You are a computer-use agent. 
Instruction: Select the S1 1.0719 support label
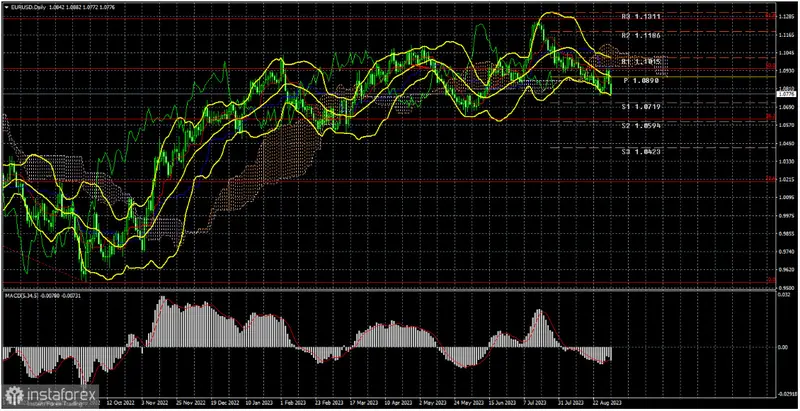[641, 107]
